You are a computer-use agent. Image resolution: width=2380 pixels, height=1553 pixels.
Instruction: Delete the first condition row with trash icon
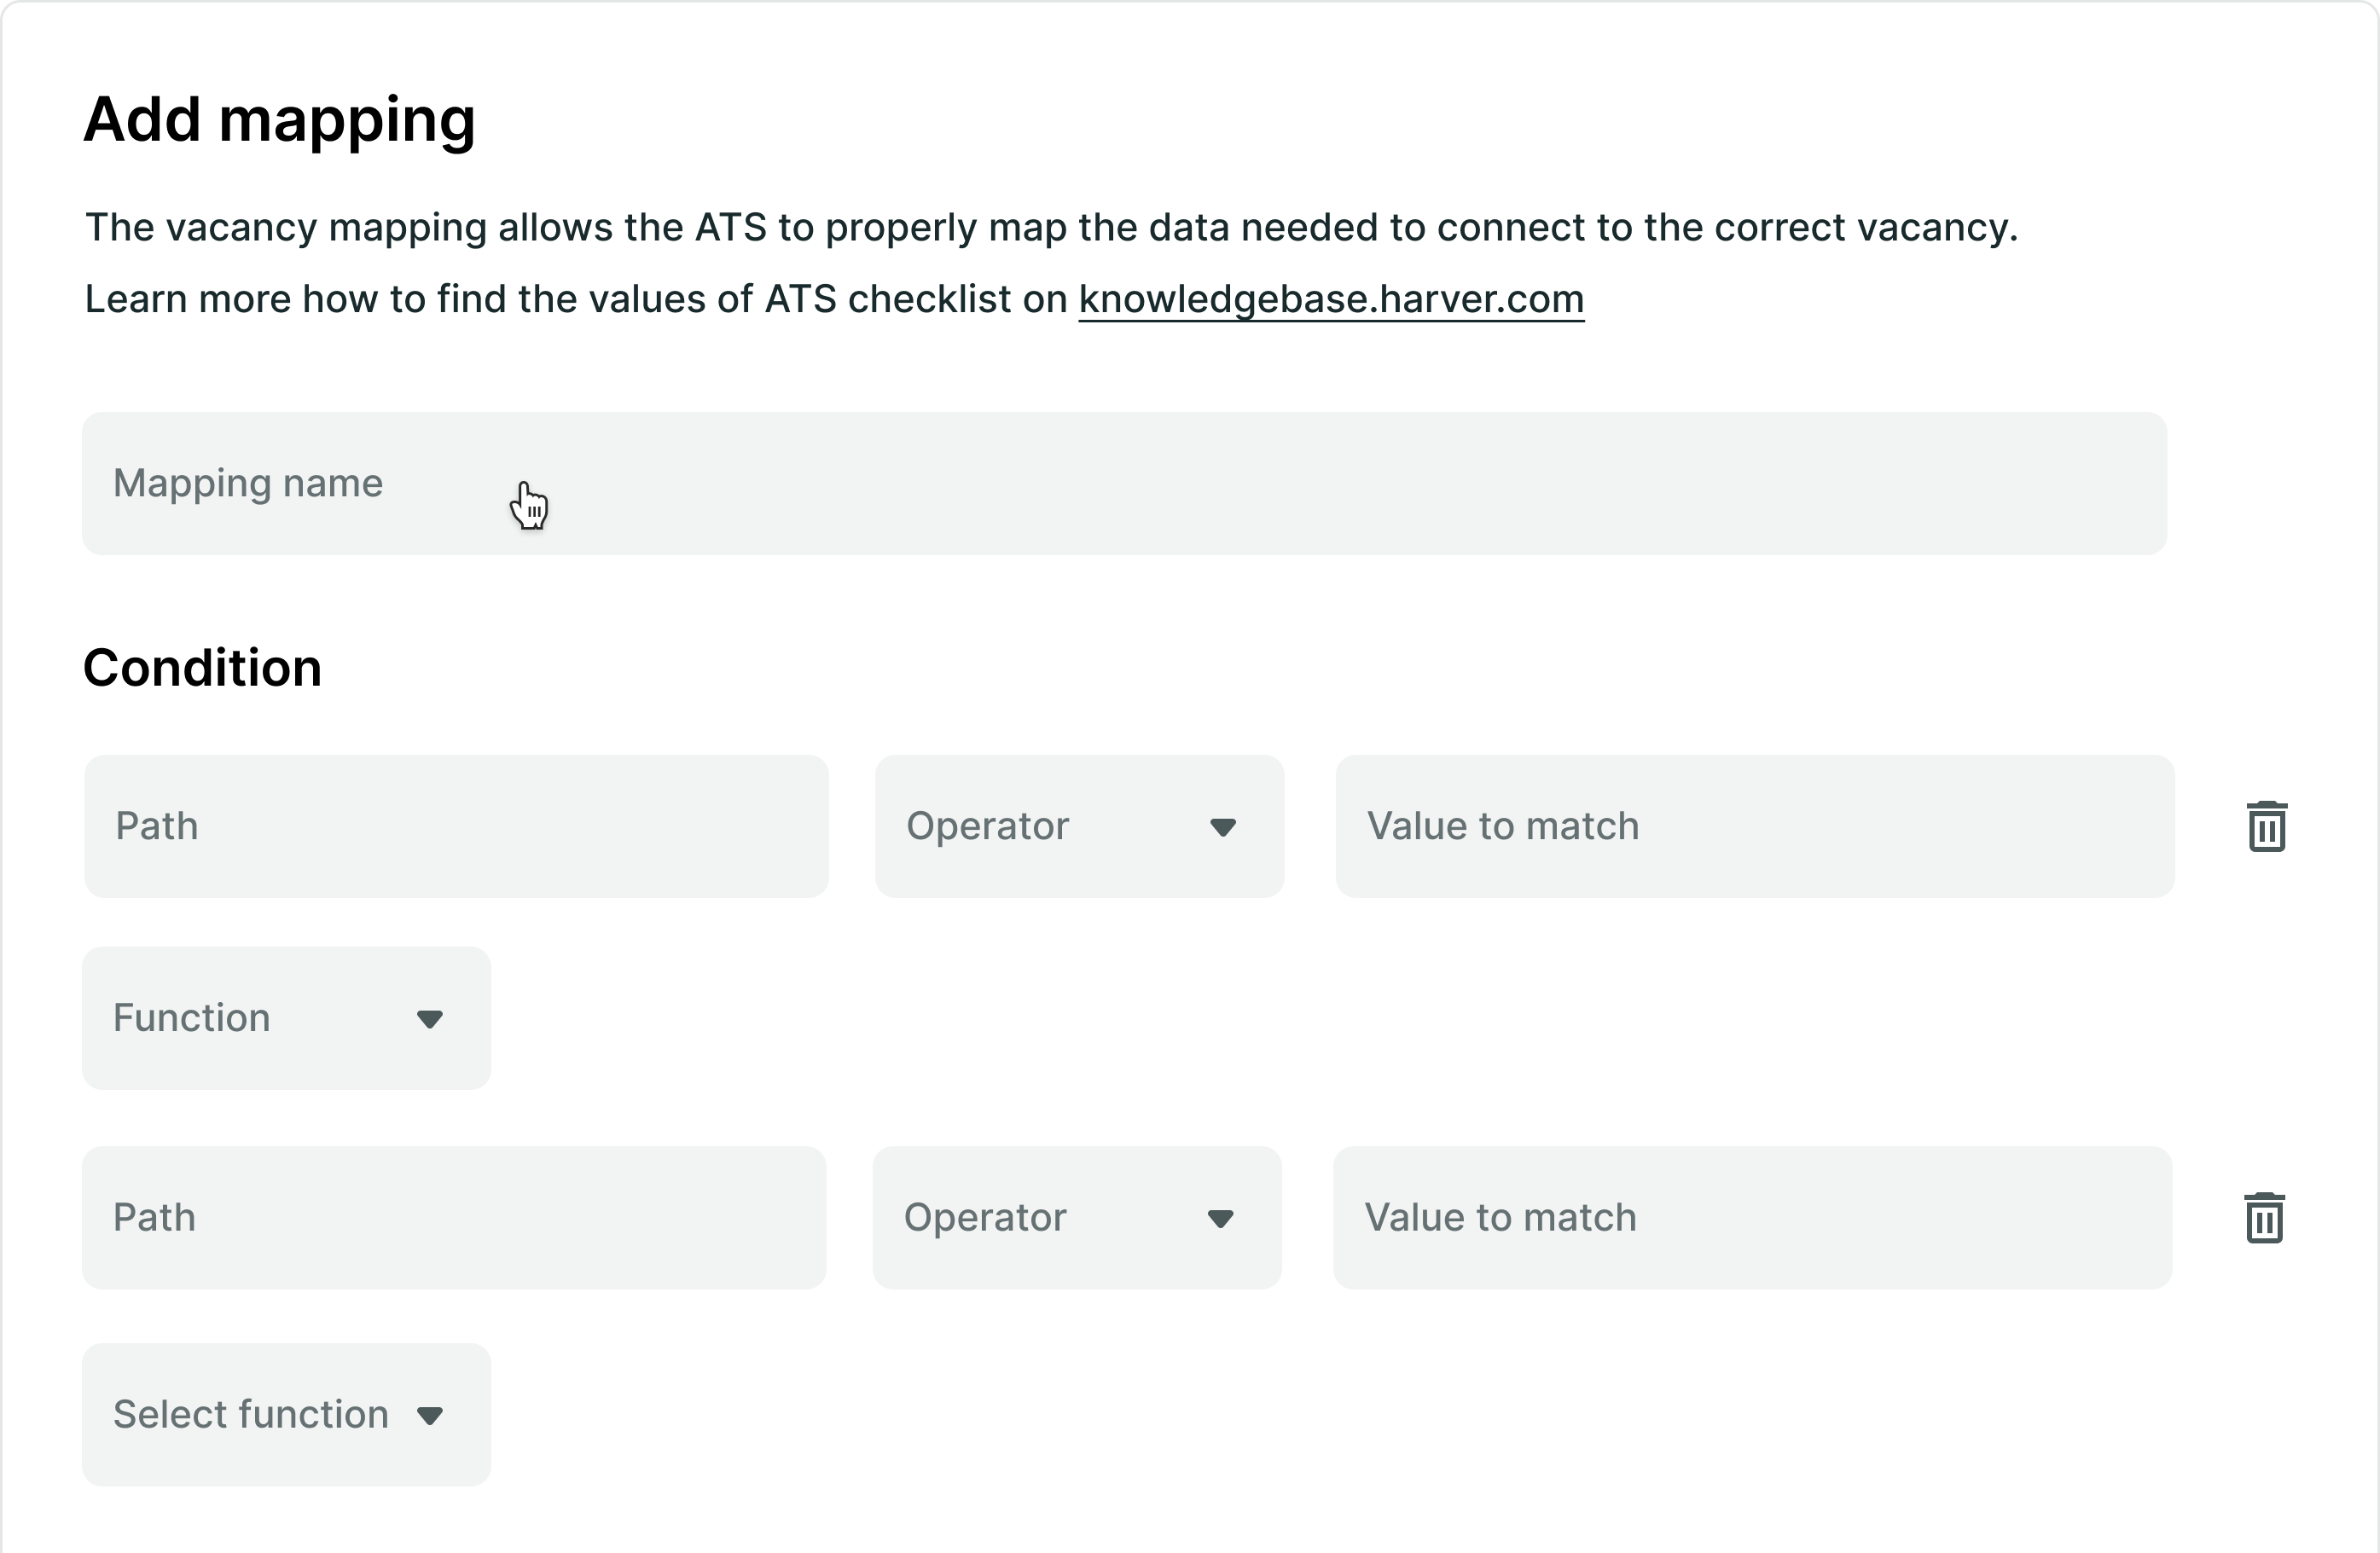(x=2266, y=826)
